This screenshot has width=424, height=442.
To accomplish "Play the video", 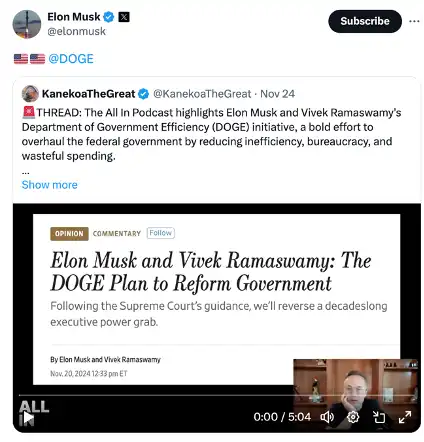I will click(x=28, y=418).
